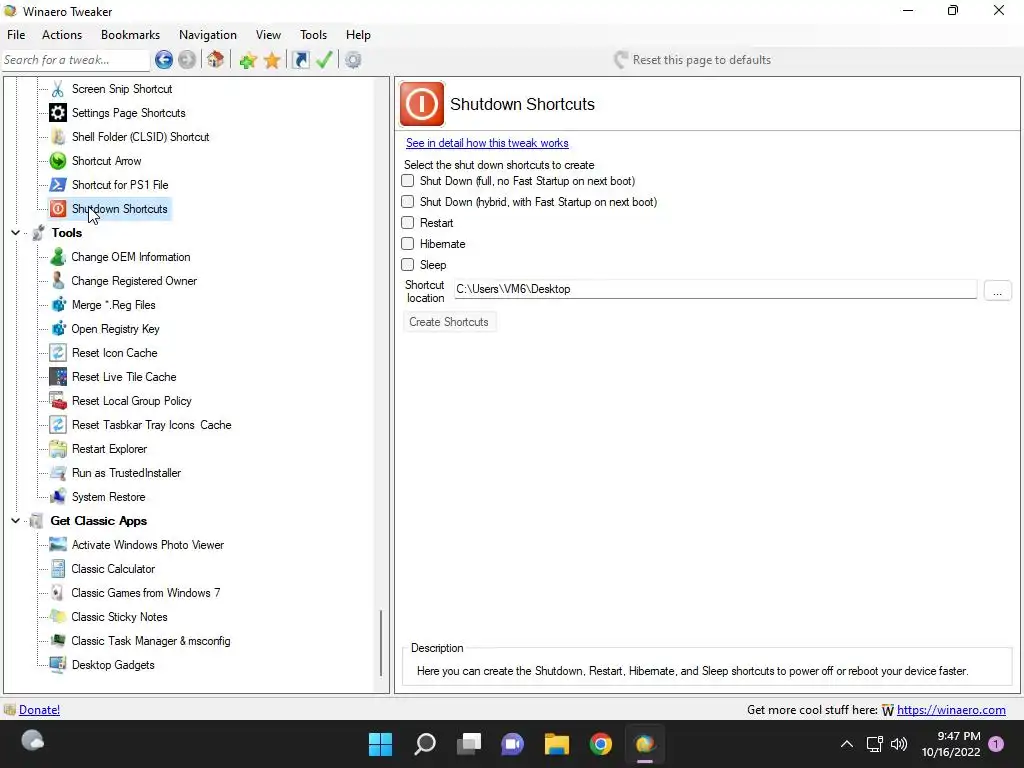Click the Settings Page Shortcuts gear icon
This screenshot has height=768, width=1024.
click(x=58, y=113)
